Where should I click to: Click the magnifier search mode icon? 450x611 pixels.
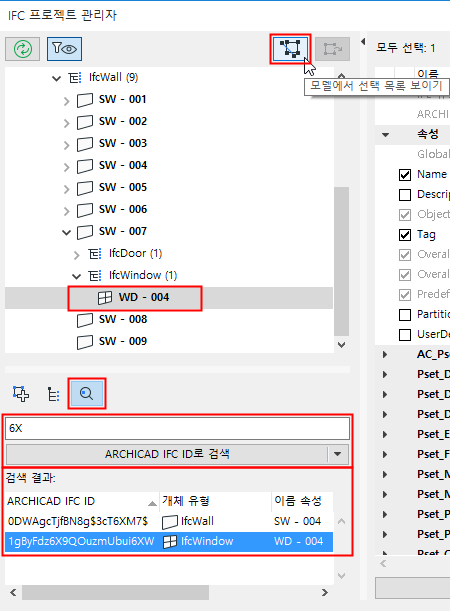[86, 394]
